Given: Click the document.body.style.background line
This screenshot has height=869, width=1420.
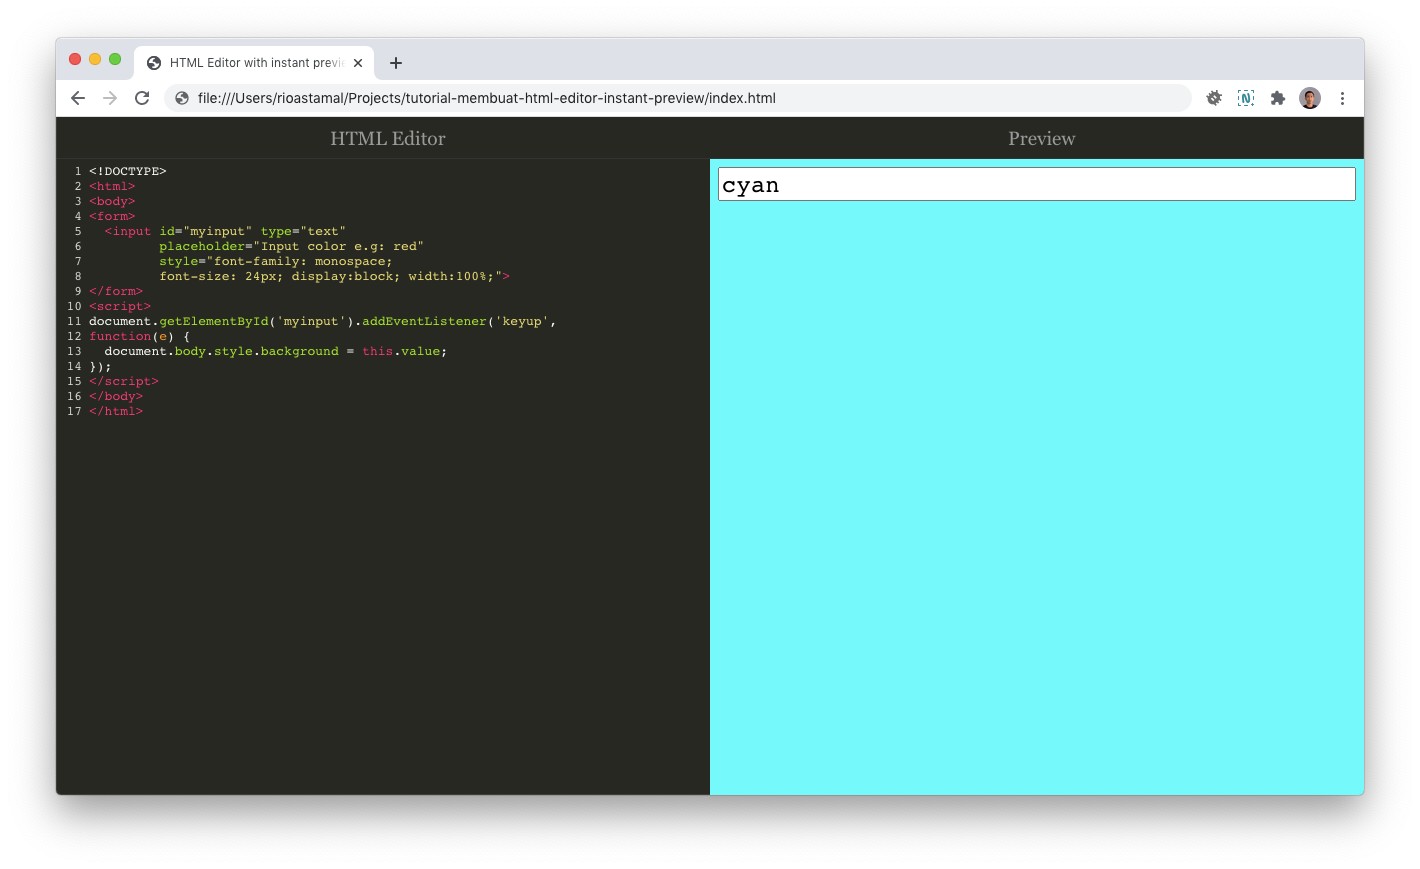Looking at the screenshot, I should click(276, 351).
